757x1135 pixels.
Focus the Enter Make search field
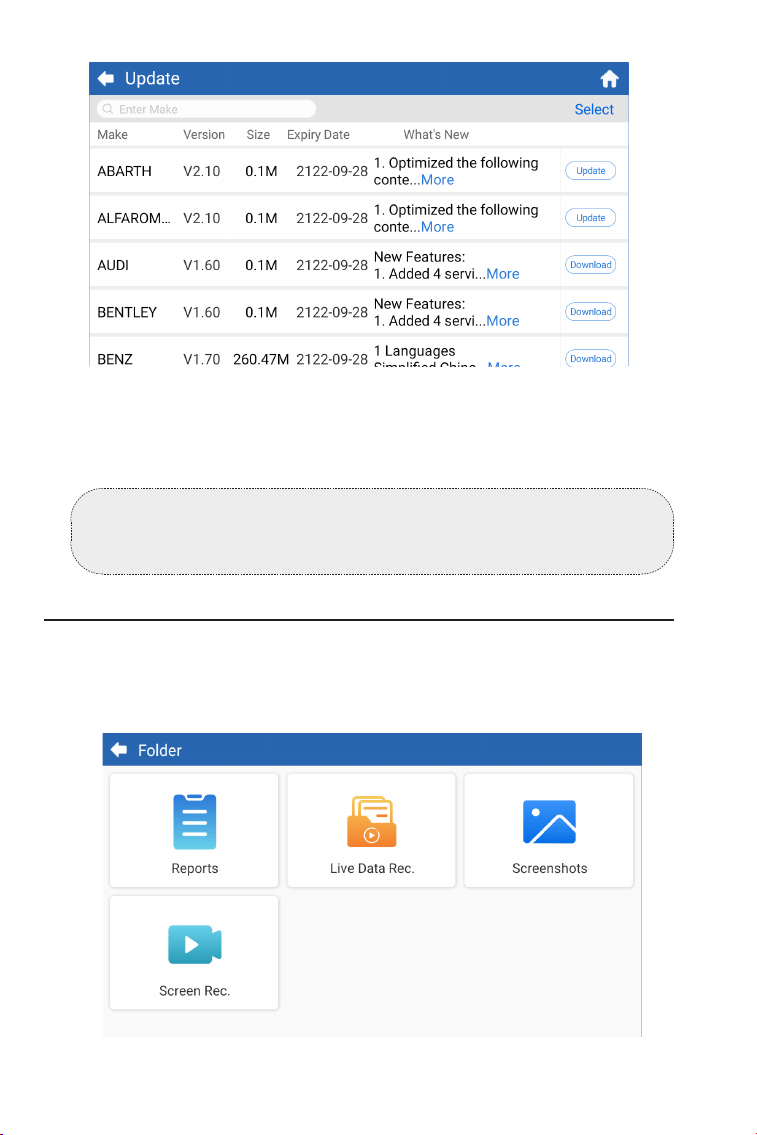pyautogui.click(x=206, y=109)
